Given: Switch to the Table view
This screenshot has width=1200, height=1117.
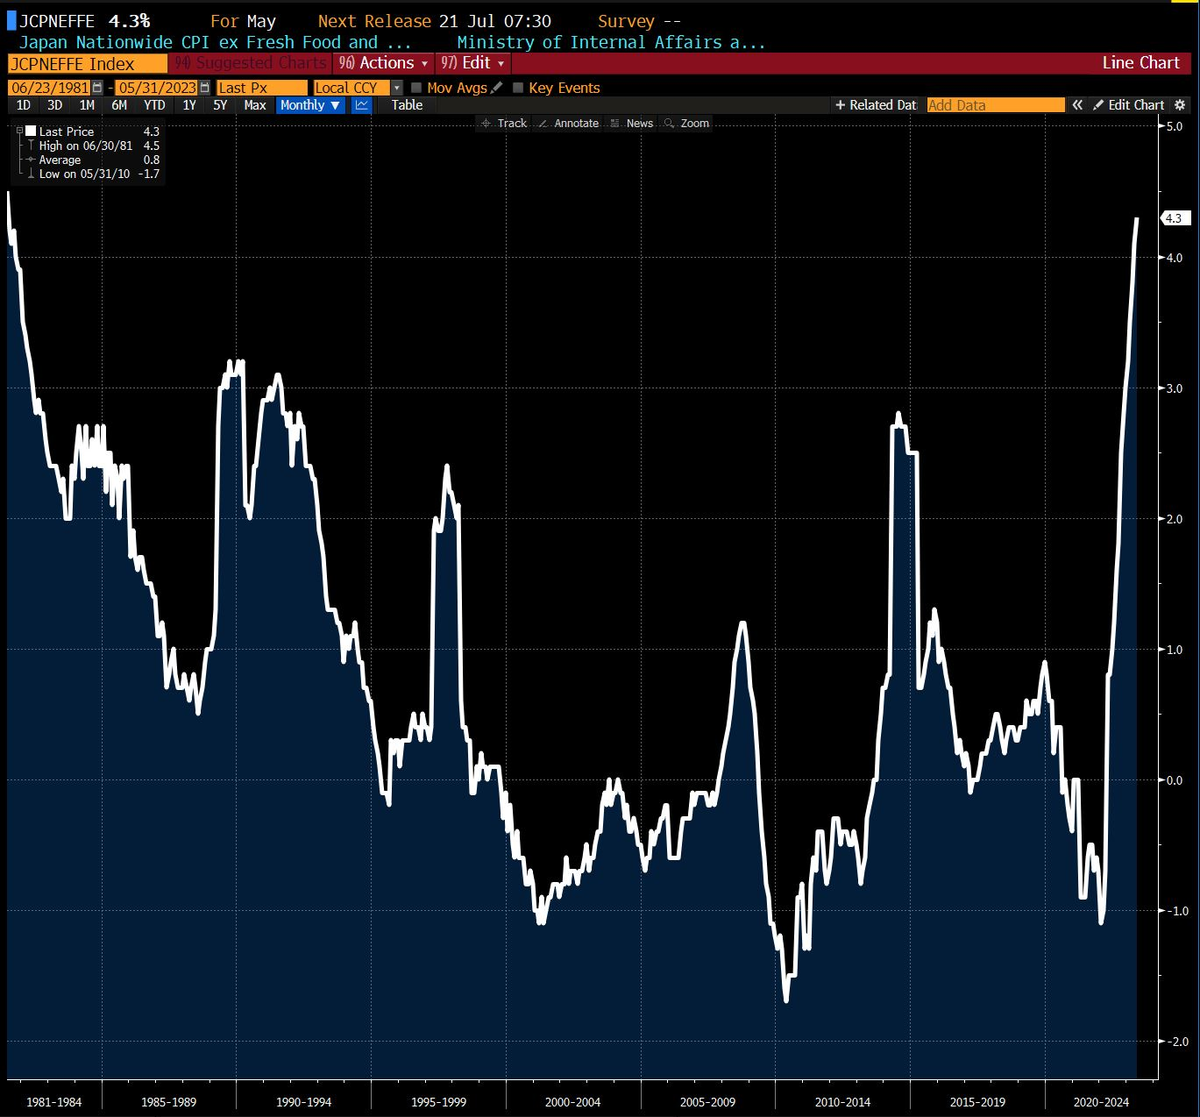Looking at the screenshot, I should click(x=407, y=105).
